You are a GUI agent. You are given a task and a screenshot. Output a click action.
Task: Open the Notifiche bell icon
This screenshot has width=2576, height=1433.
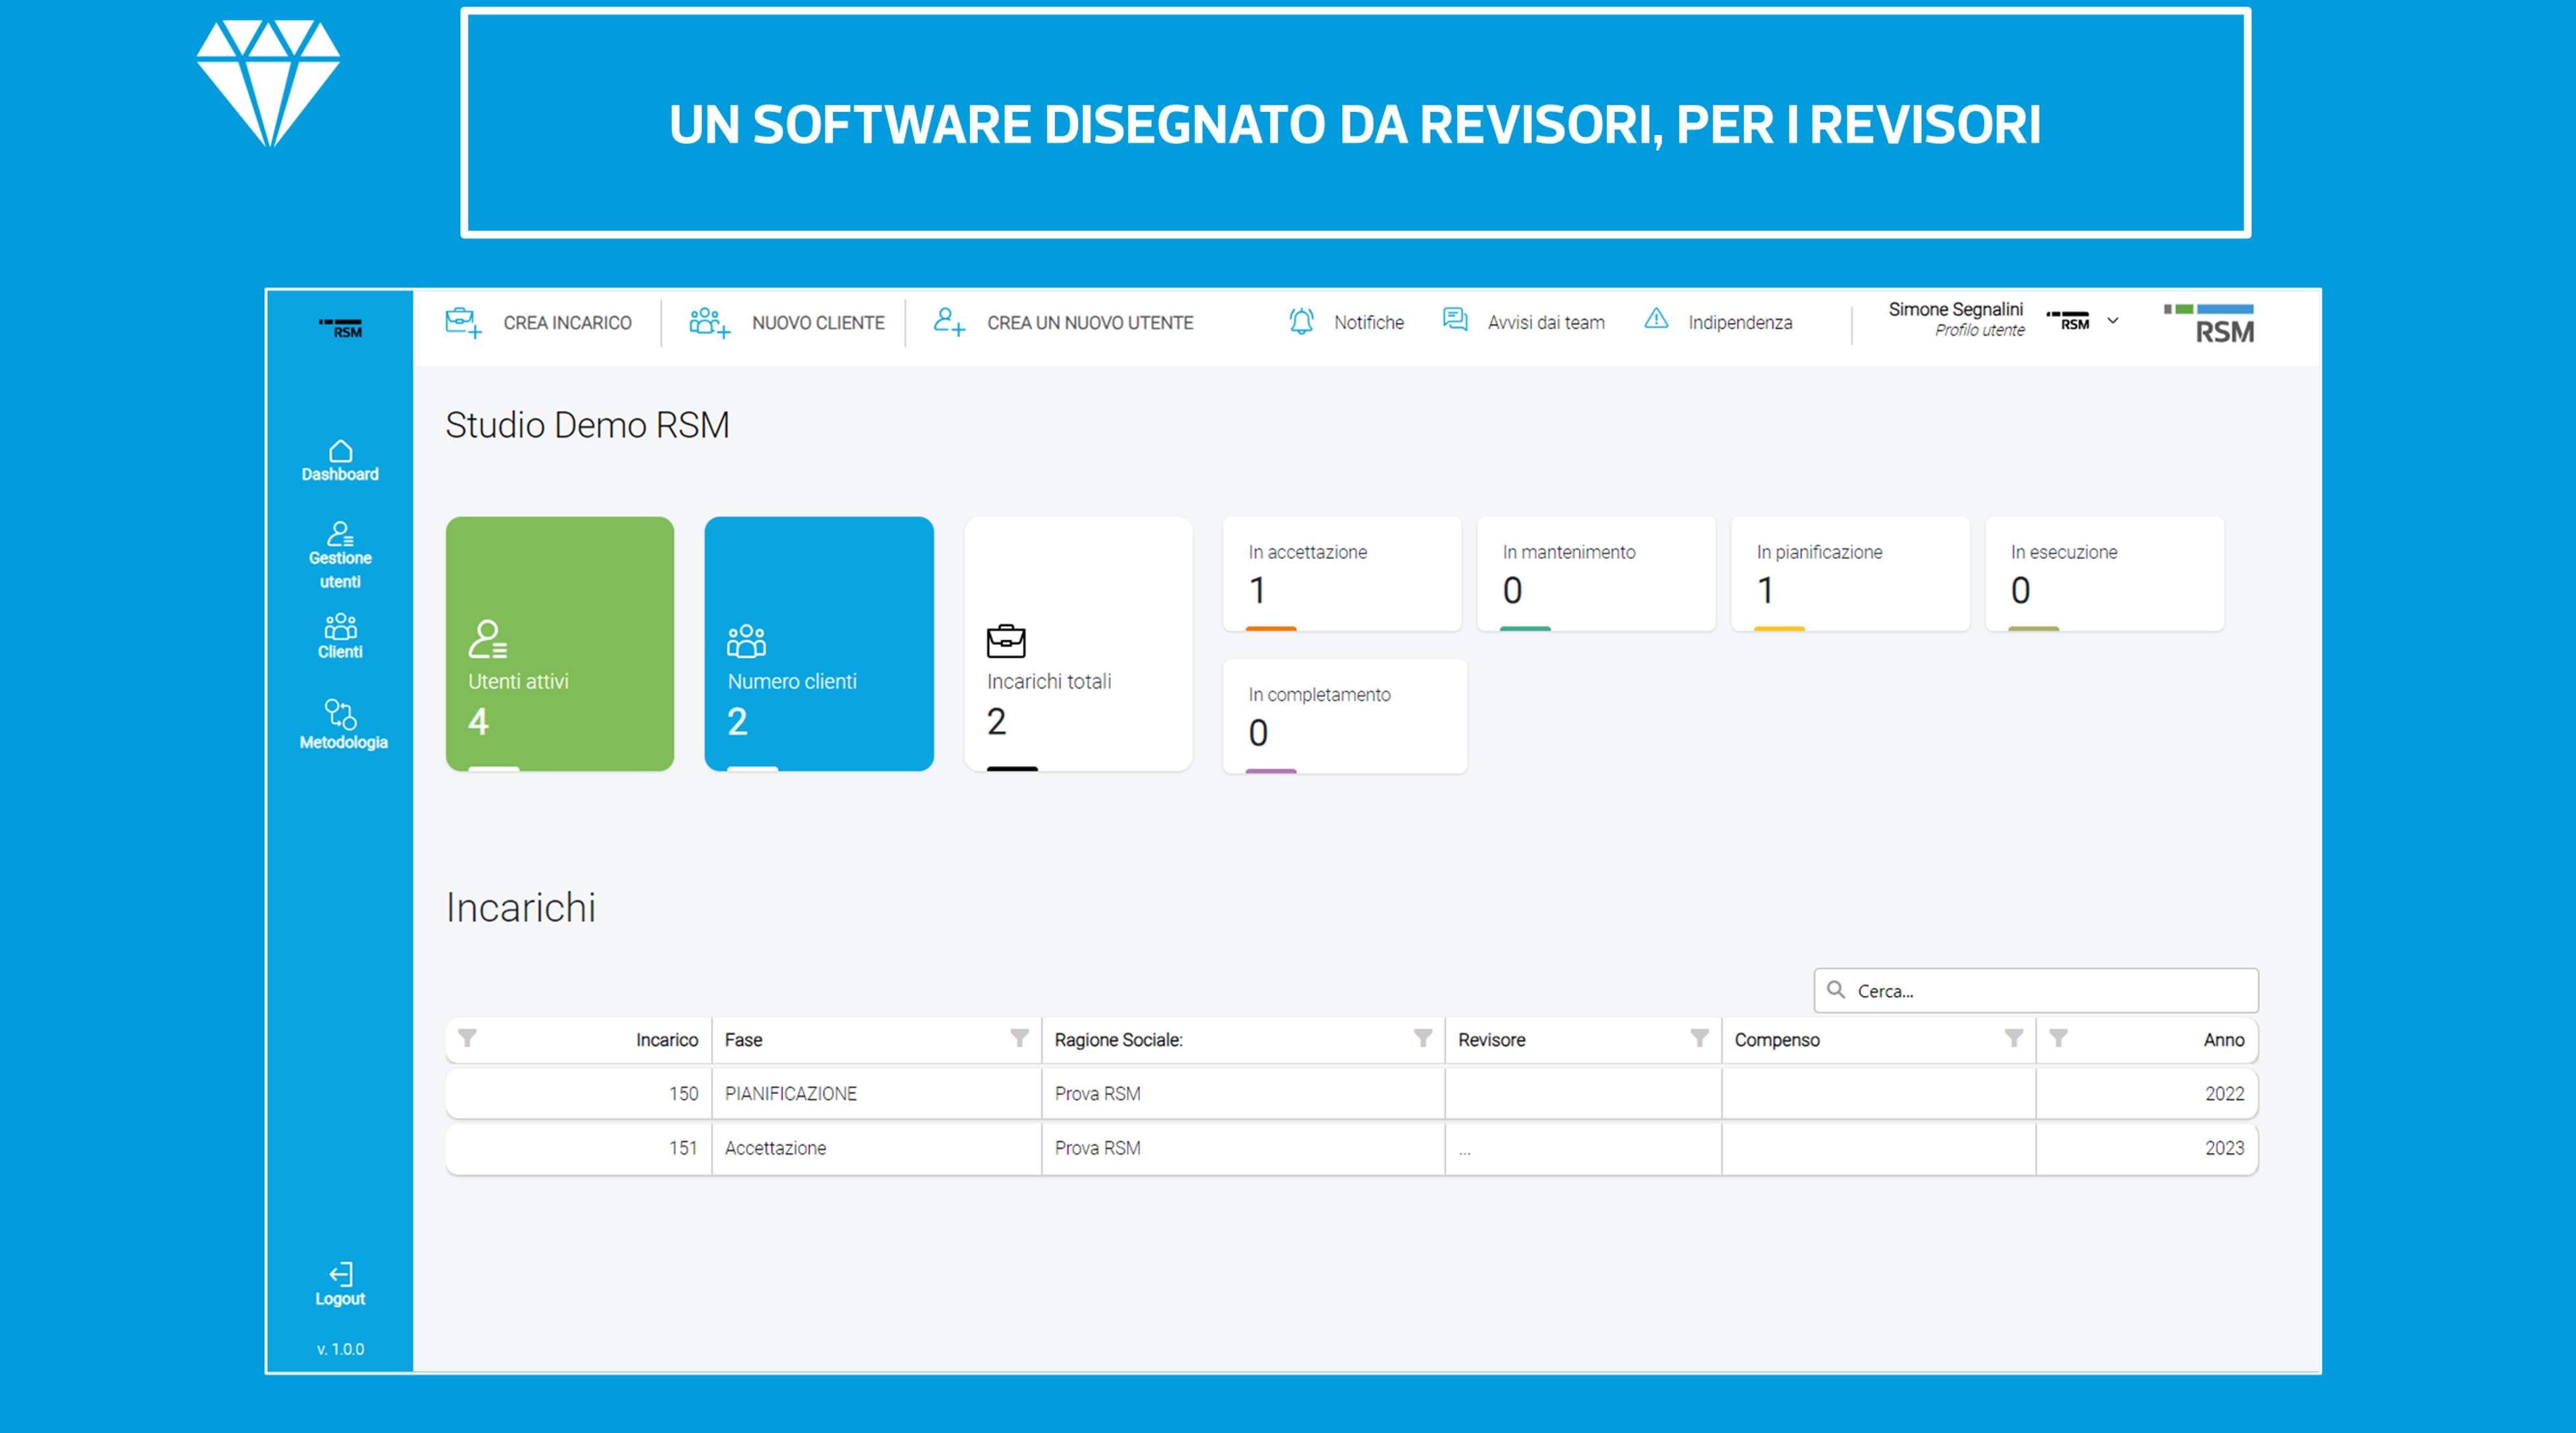pyautogui.click(x=1301, y=321)
